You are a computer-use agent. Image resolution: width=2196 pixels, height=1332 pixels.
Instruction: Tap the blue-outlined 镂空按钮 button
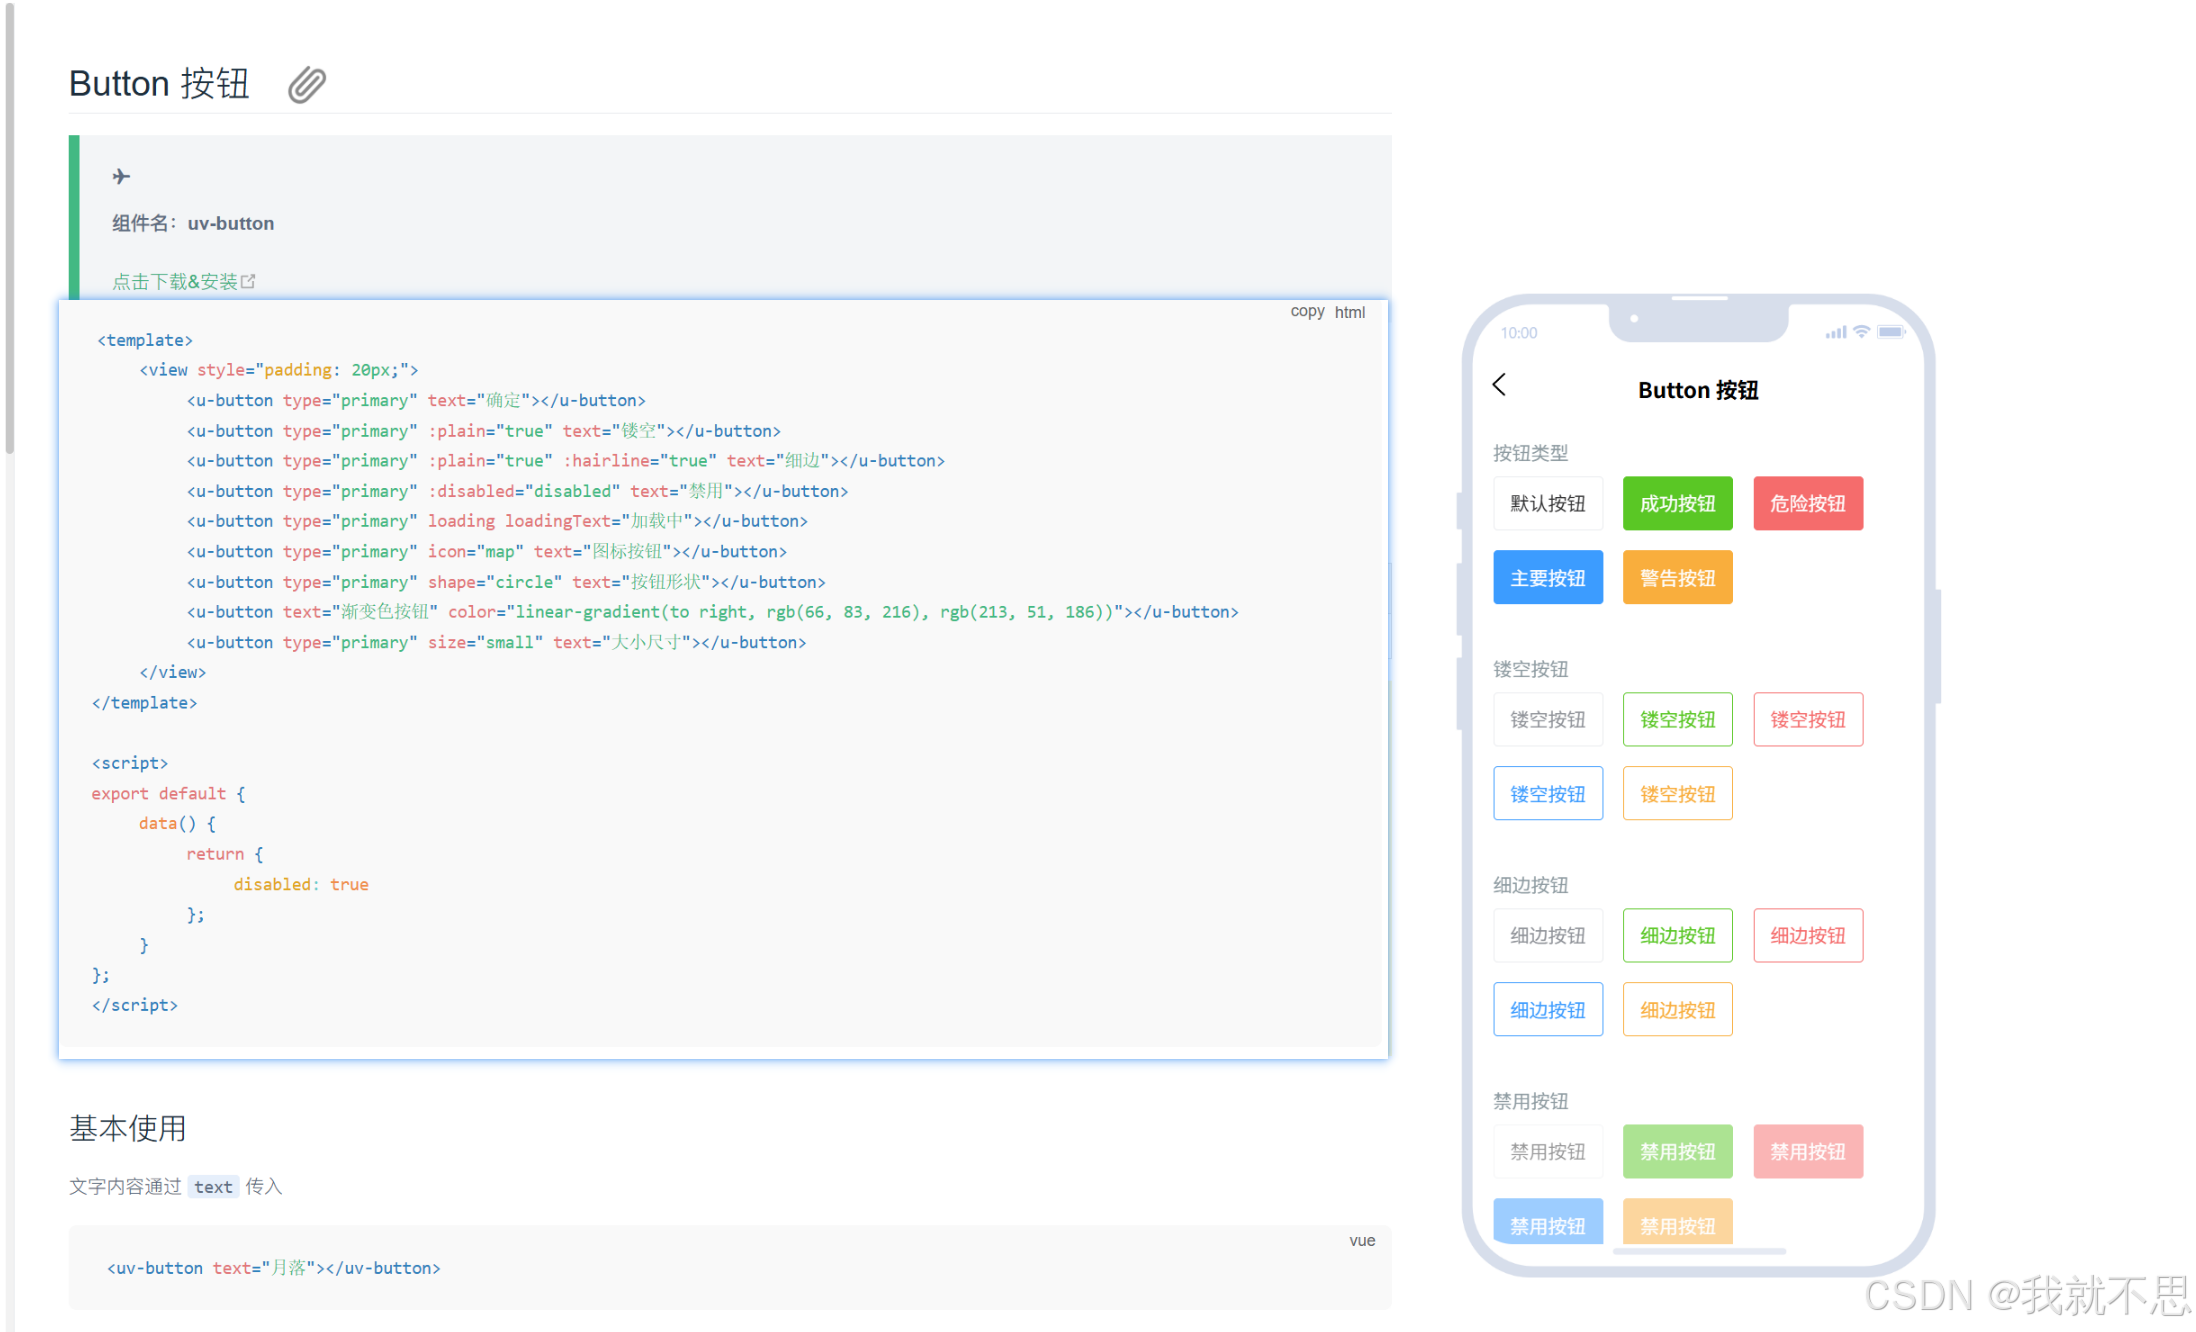[1547, 794]
